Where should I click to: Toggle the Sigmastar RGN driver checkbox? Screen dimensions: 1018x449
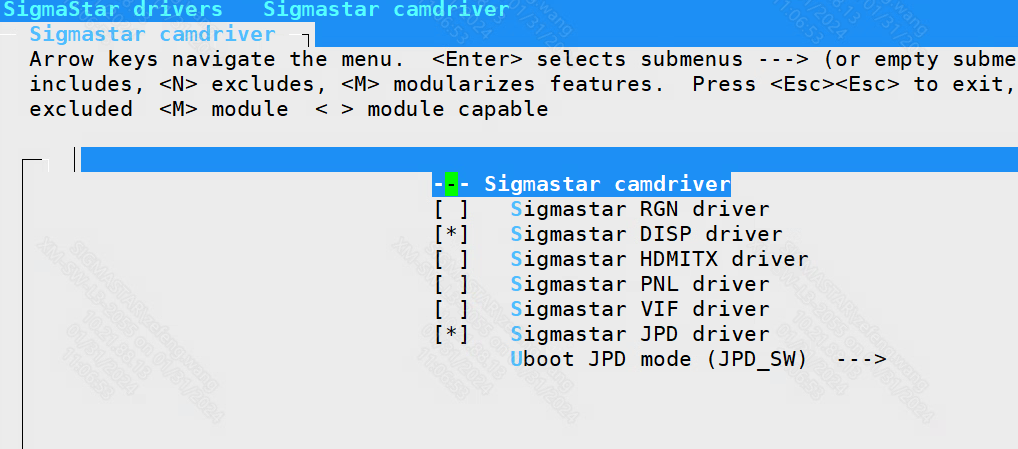(451, 210)
